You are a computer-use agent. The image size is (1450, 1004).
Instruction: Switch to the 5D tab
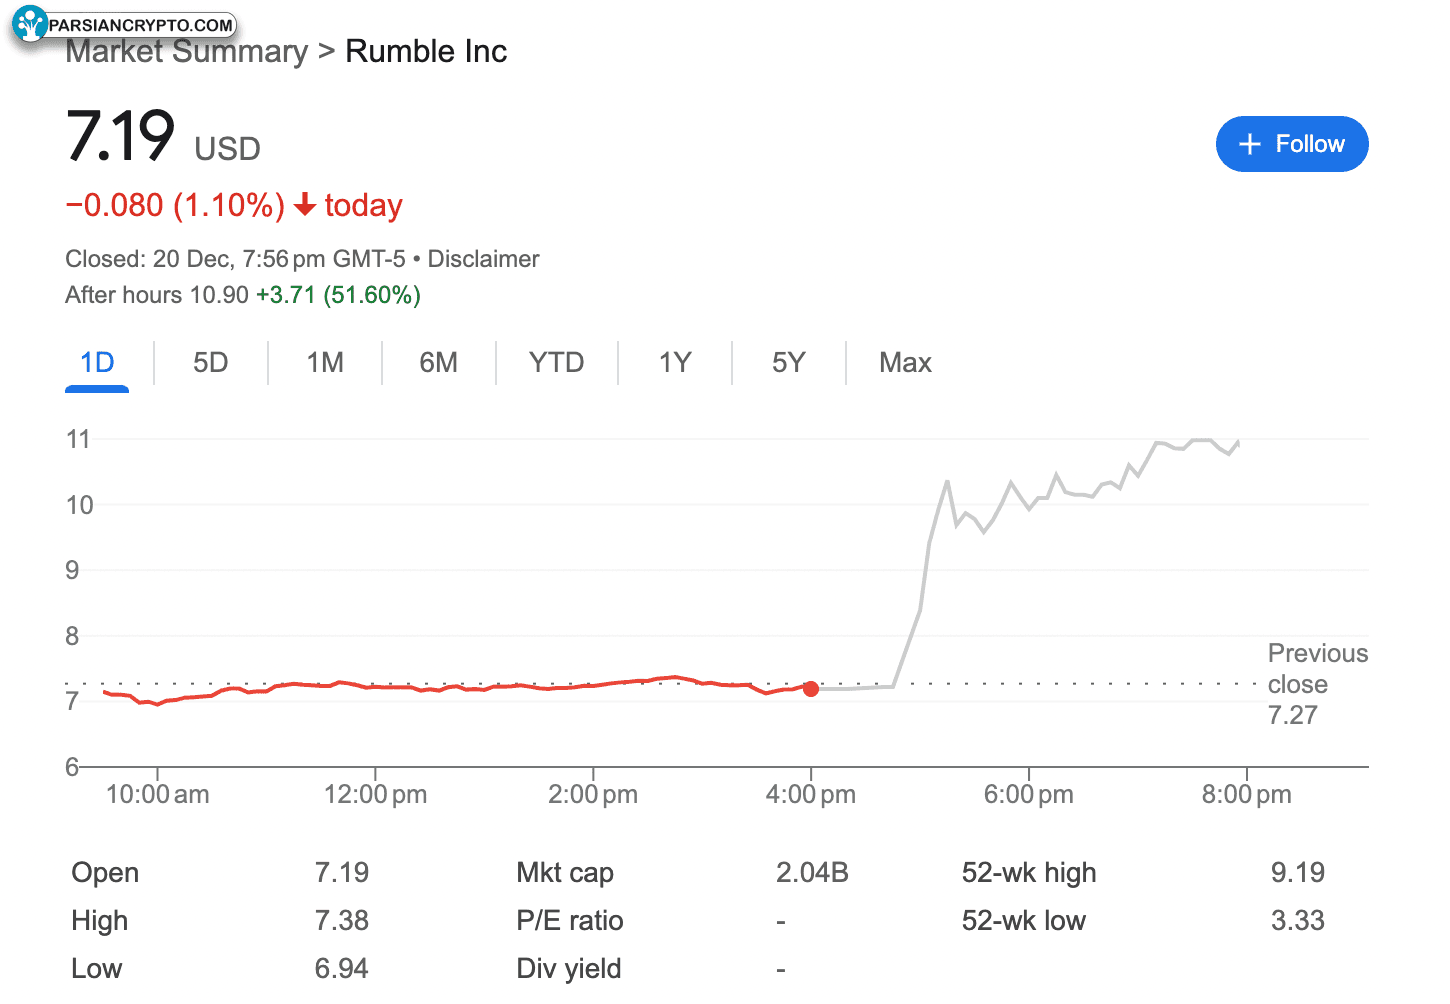[210, 362]
